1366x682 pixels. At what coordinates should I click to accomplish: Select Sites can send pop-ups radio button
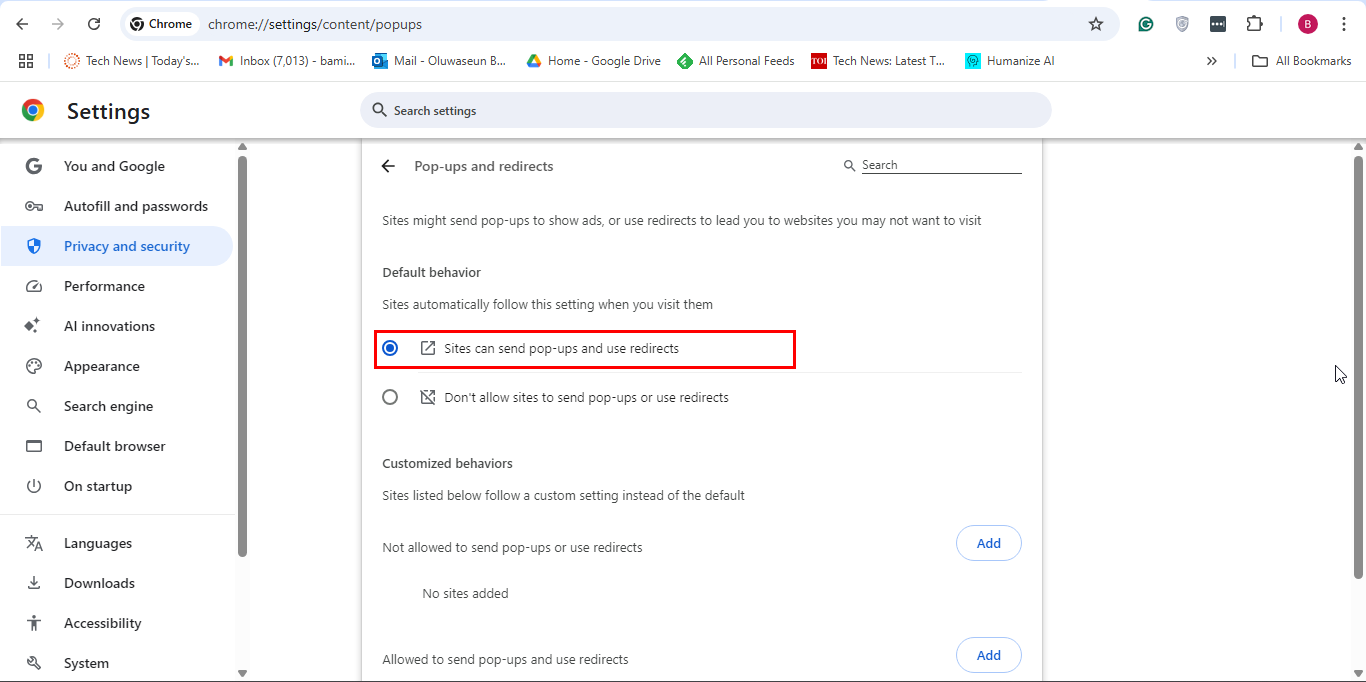point(390,348)
